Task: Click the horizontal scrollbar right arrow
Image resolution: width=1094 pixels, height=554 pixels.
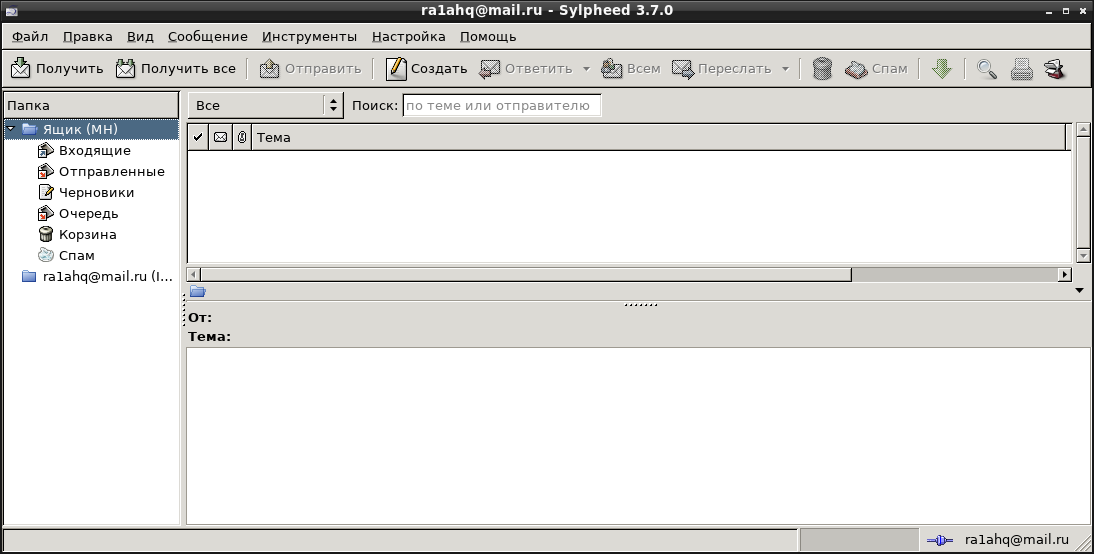Action: (1065, 274)
